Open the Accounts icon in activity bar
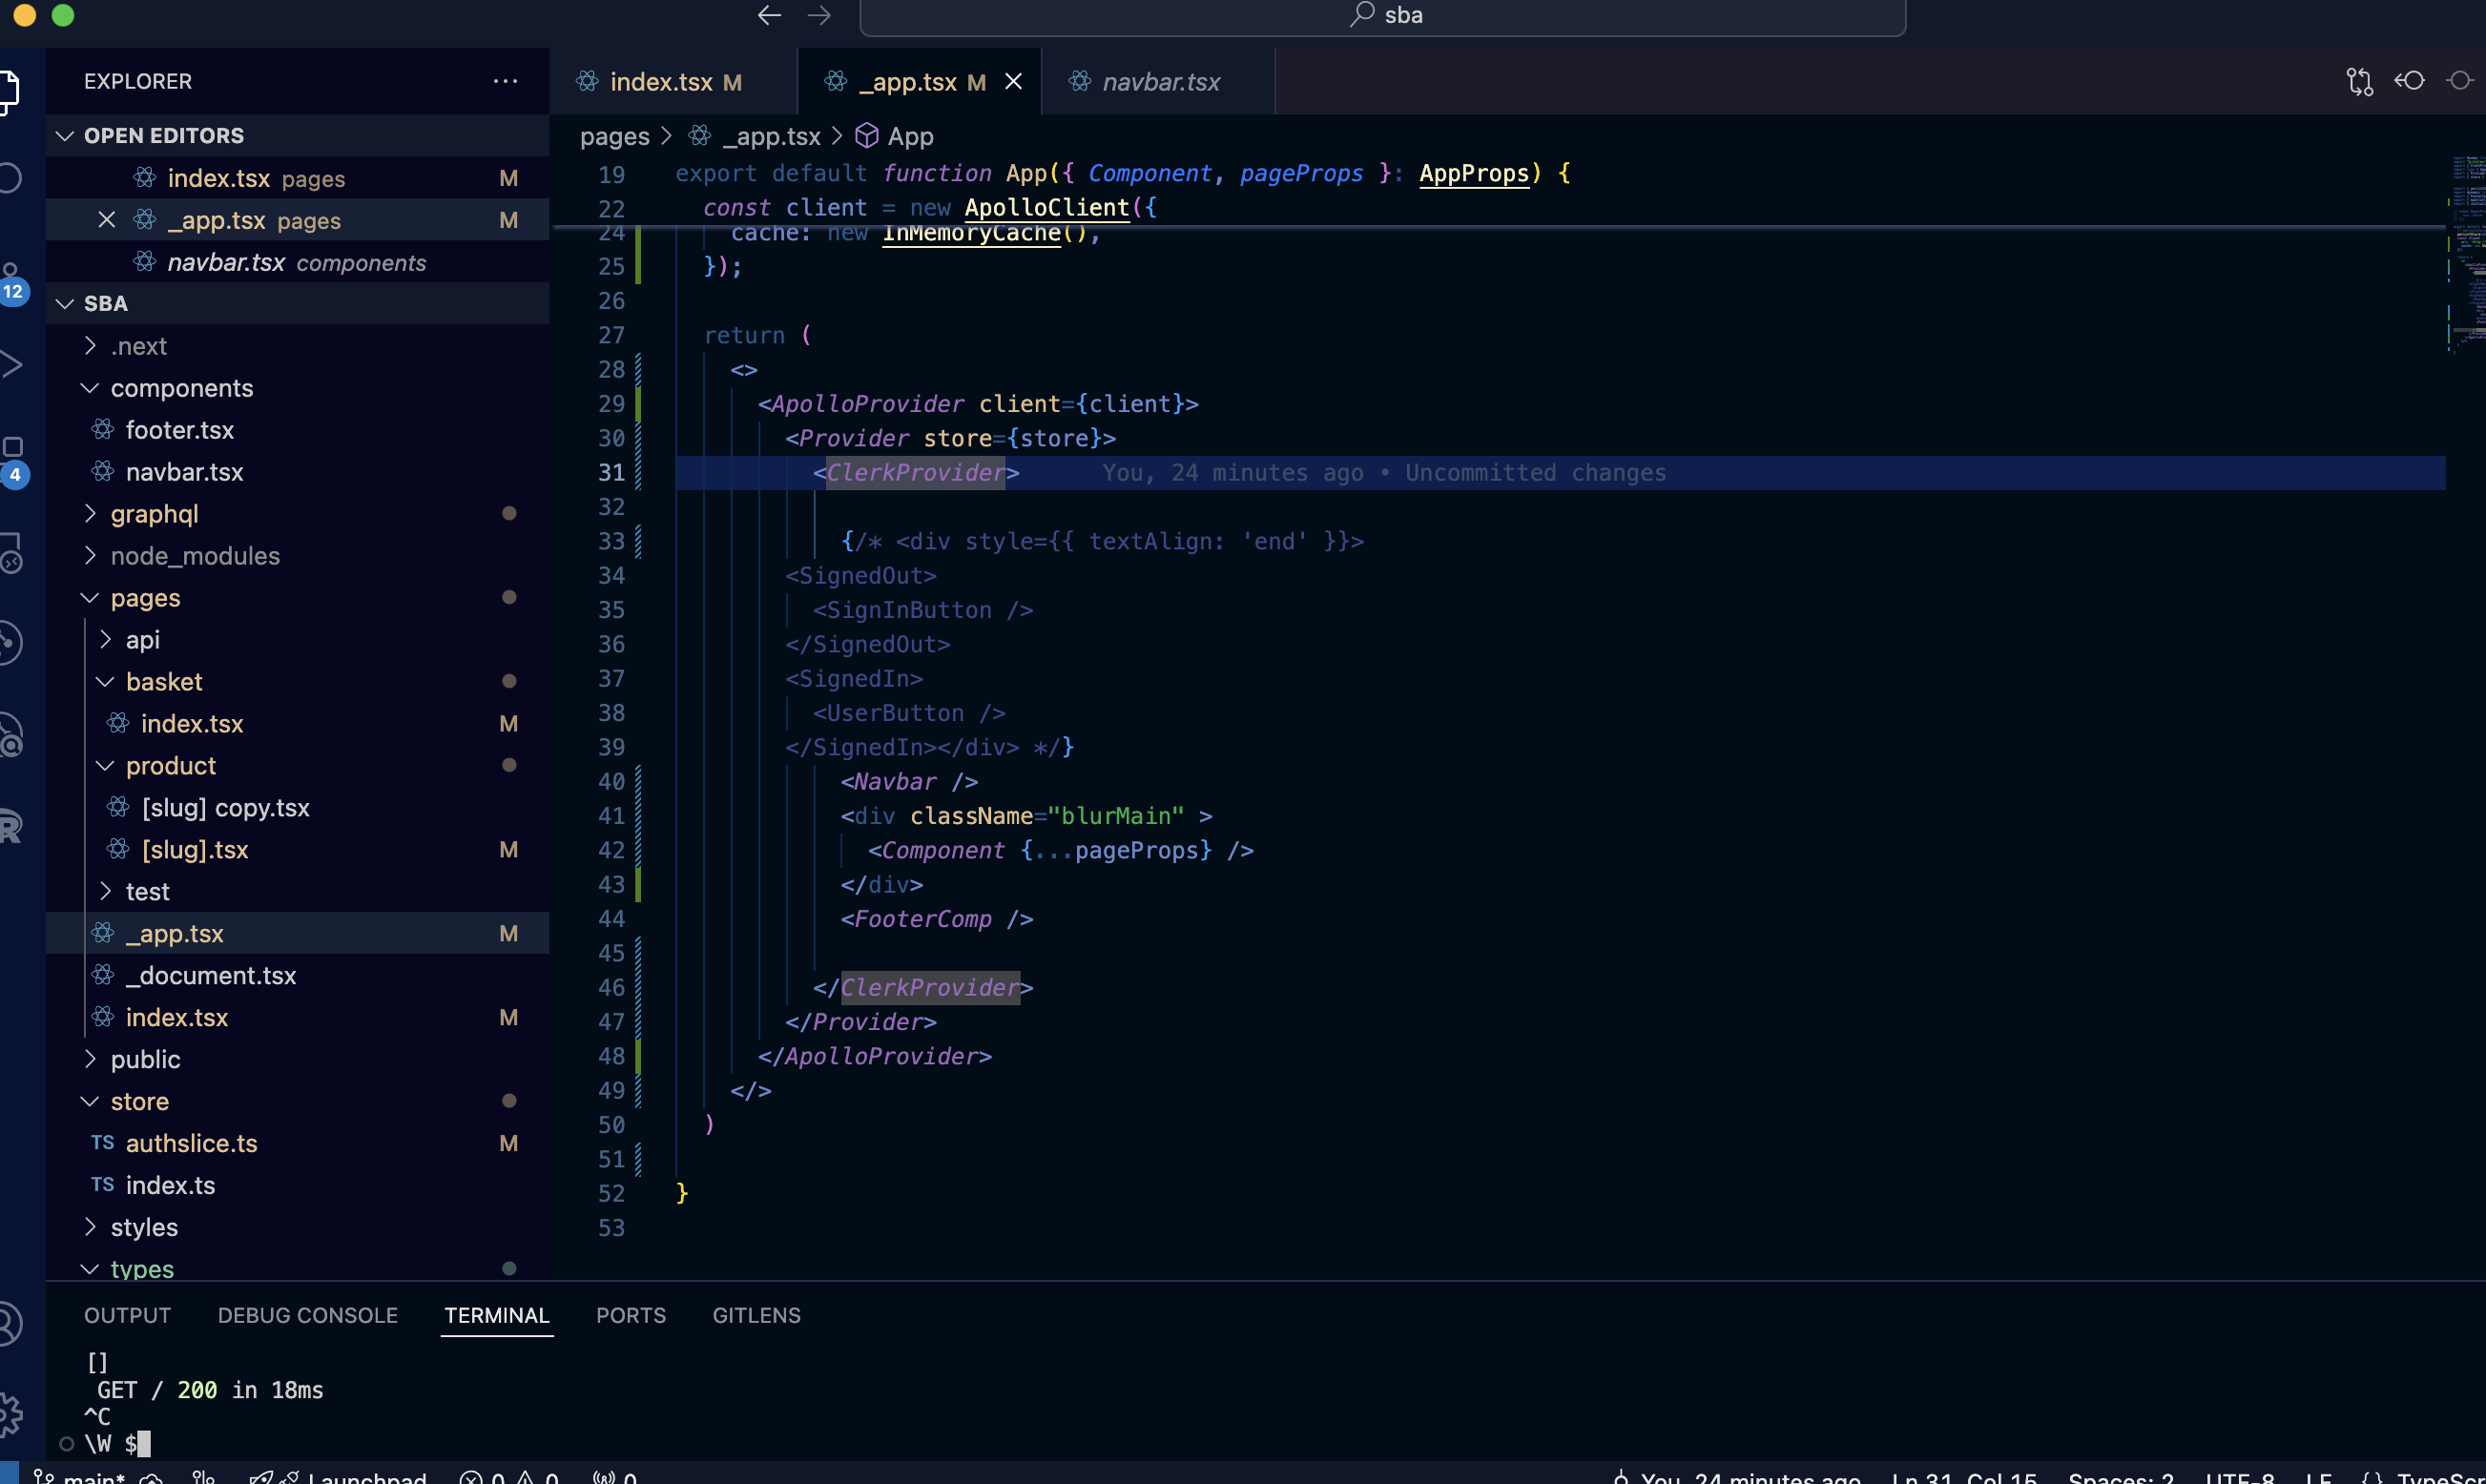This screenshot has height=1484, width=2486. 10,1323
